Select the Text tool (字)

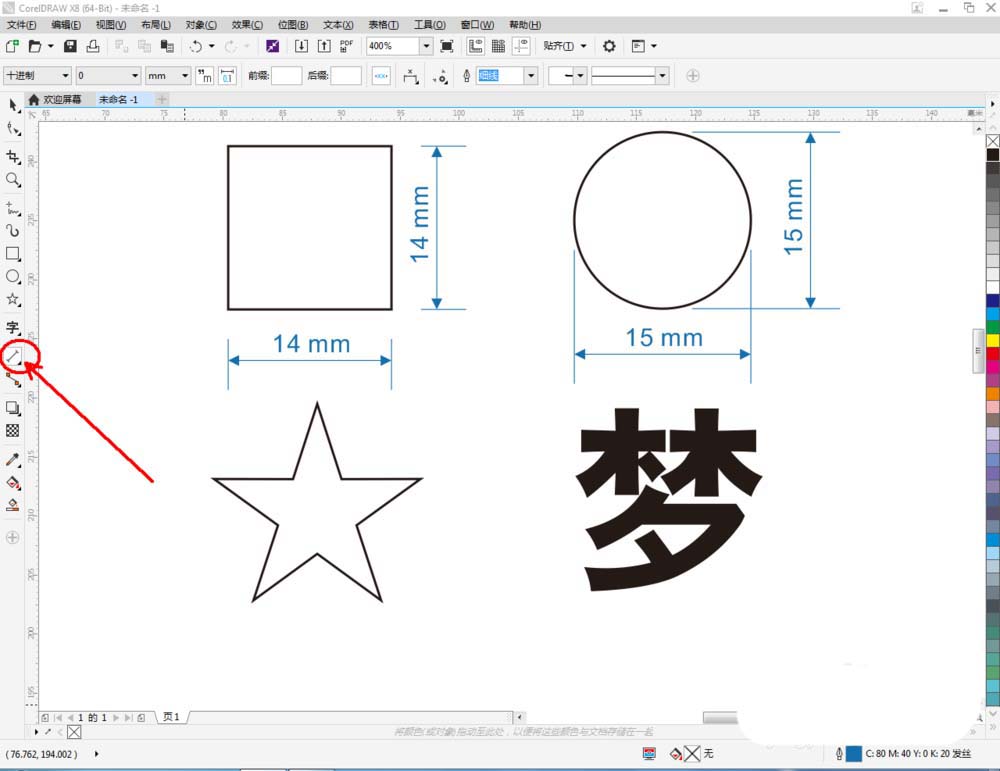(13, 328)
